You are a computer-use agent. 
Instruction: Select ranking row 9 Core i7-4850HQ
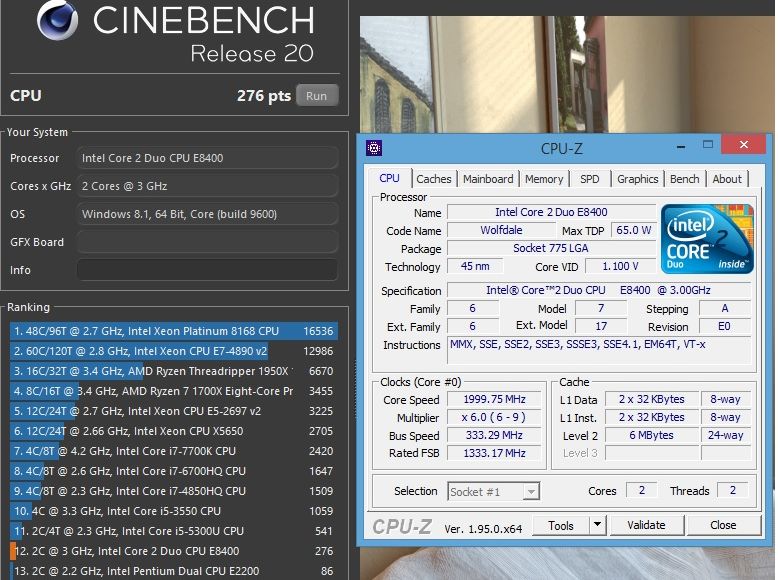(x=174, y=491)
